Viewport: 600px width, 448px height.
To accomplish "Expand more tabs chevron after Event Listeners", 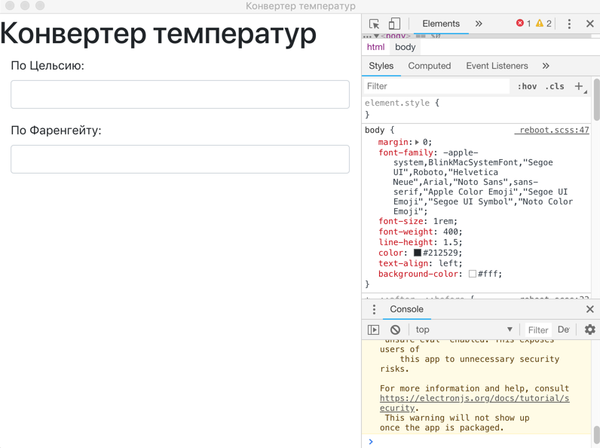I will pyautogui.click(x=545, y=66).
